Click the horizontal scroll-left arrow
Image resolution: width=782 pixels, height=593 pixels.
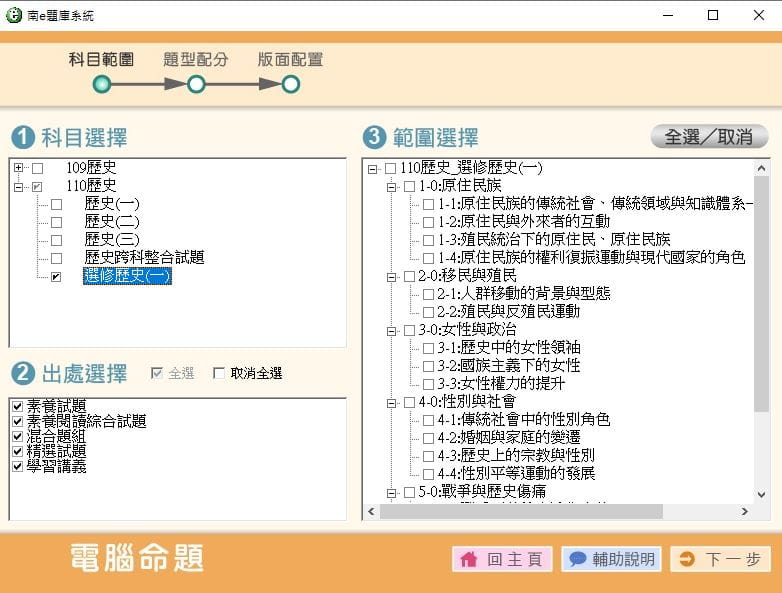tap(371, 512)
